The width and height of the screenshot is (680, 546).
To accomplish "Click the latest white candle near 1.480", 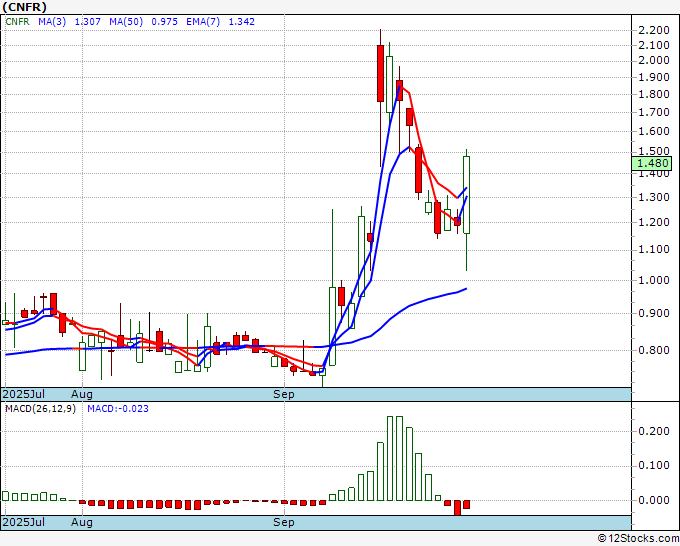I will (466, 195).
